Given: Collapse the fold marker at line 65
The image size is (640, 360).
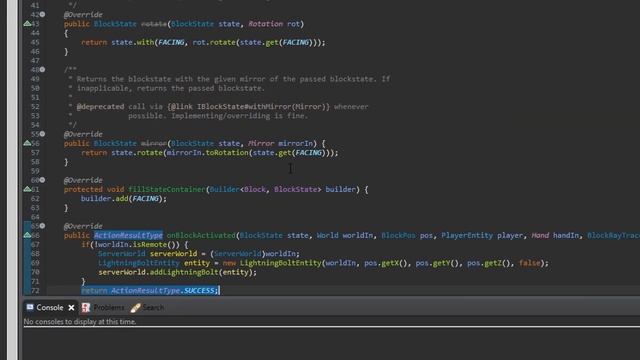Looking at the screenshot, I should 42,226.
